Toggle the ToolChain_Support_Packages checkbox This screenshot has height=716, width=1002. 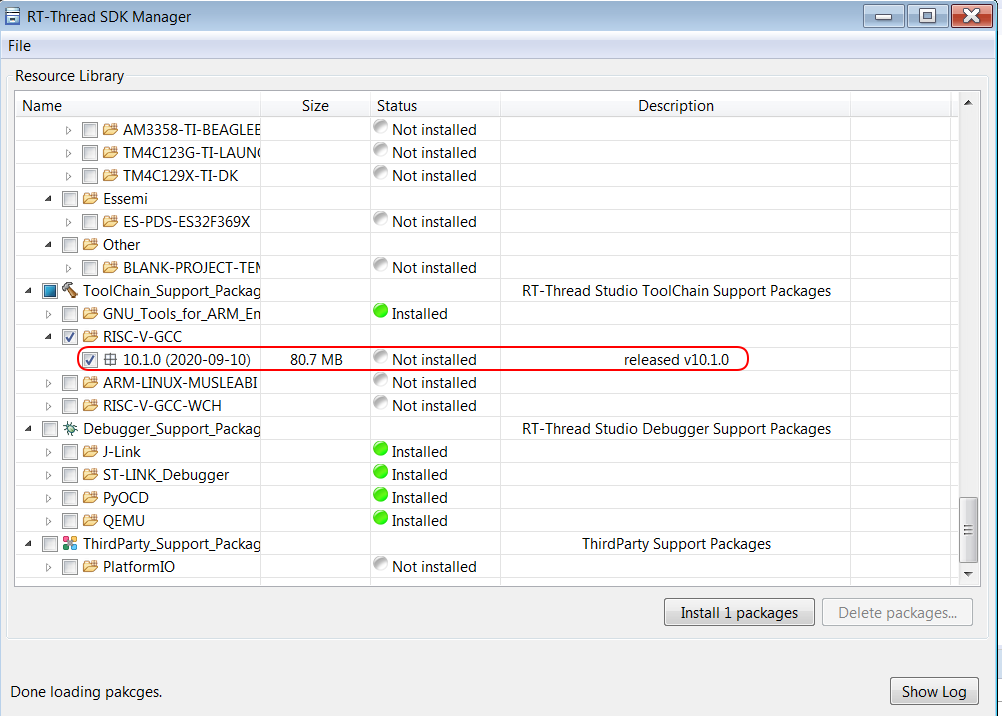[50, 291]
